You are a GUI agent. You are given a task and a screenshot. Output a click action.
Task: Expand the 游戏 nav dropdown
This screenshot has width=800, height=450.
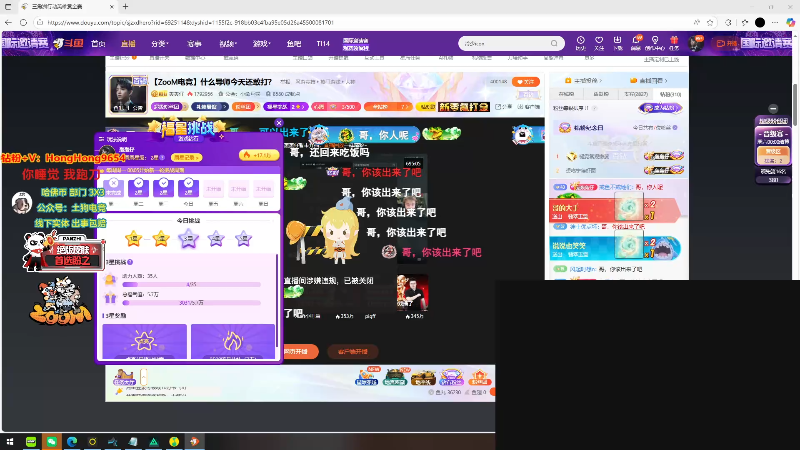pos(262,44)
